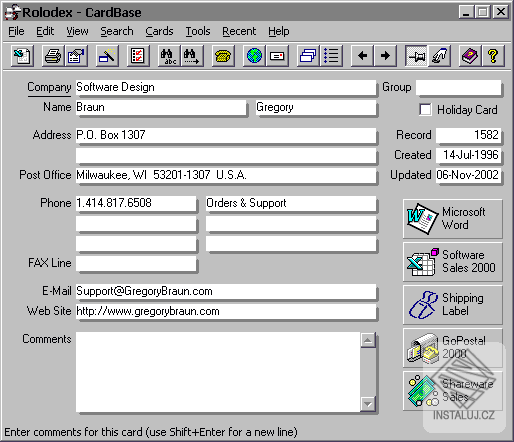The width and height of the screenshot is (514, 442).
Task: Click into the Group input field
Action: (458, 87)
